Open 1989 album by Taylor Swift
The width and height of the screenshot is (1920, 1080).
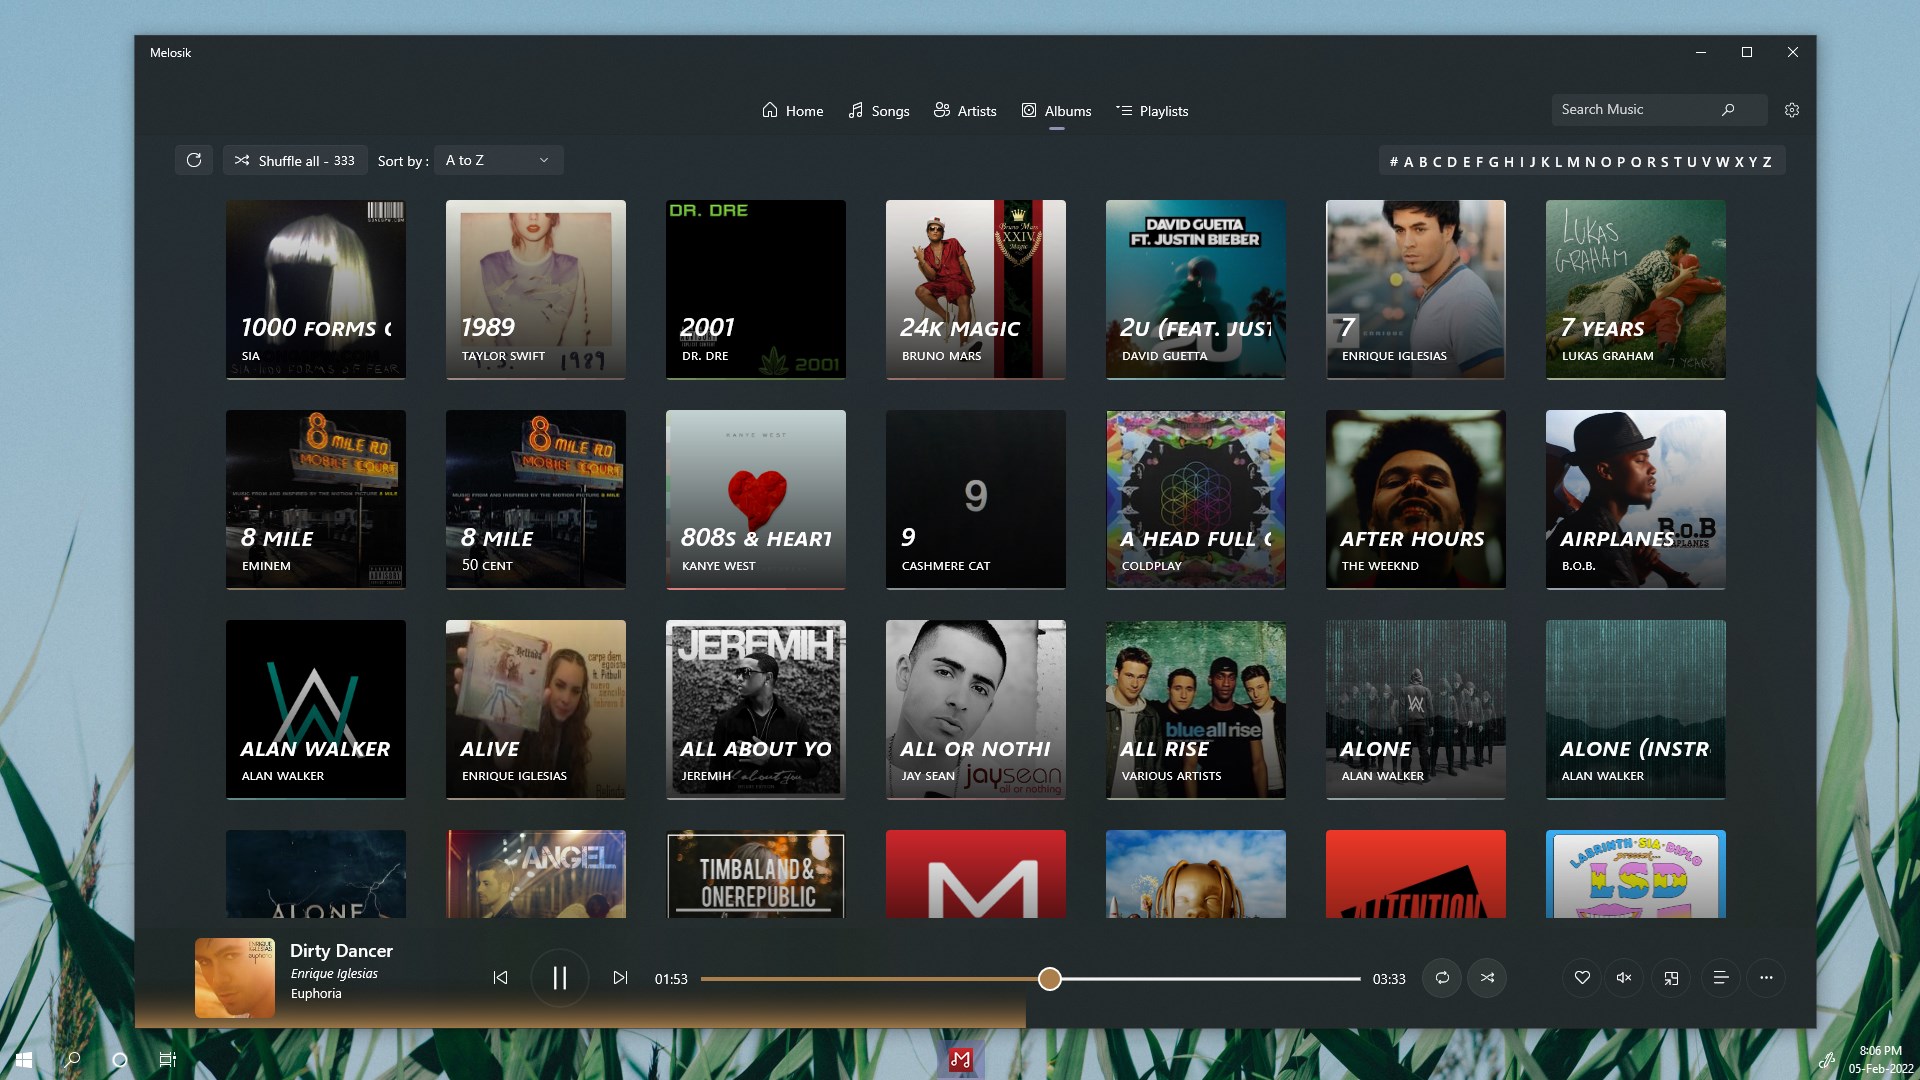[x=536, y=289]
